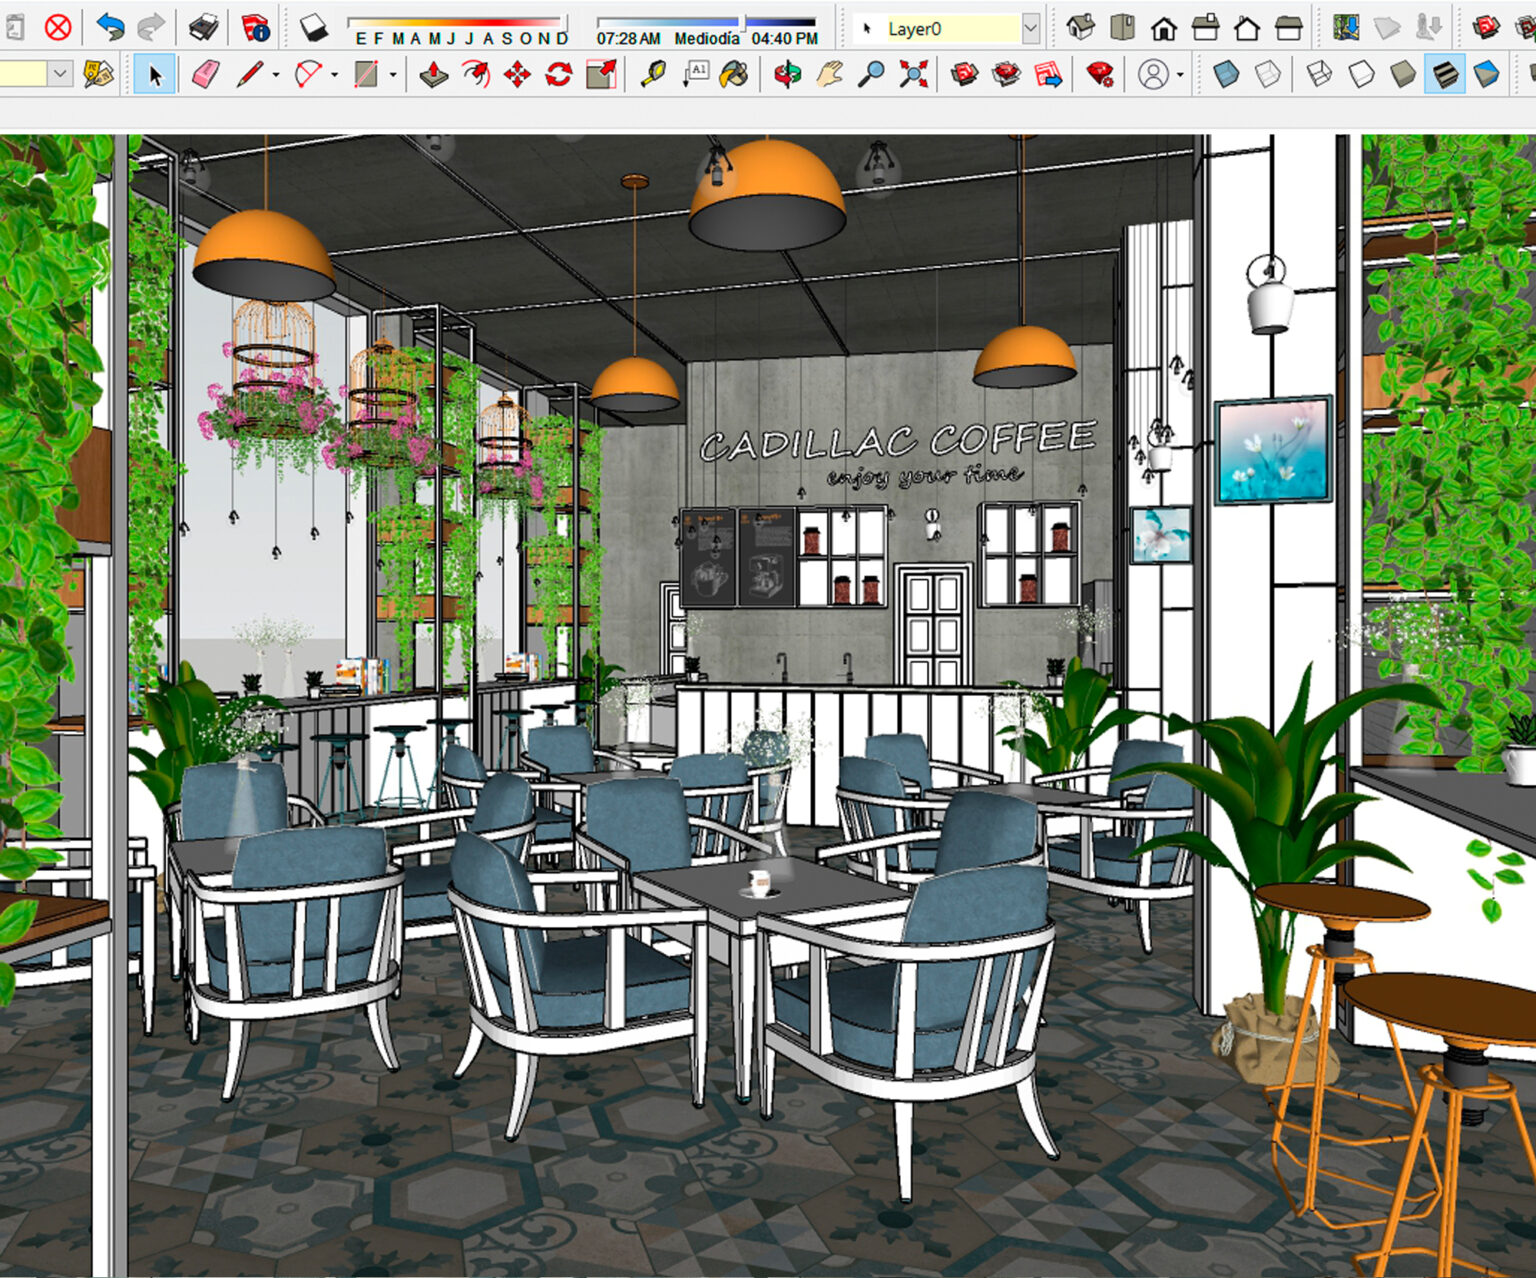This screenshot has width=1536, height=1278.
Task: Activate the Push/Pull tool
Action: click(433, 74)
